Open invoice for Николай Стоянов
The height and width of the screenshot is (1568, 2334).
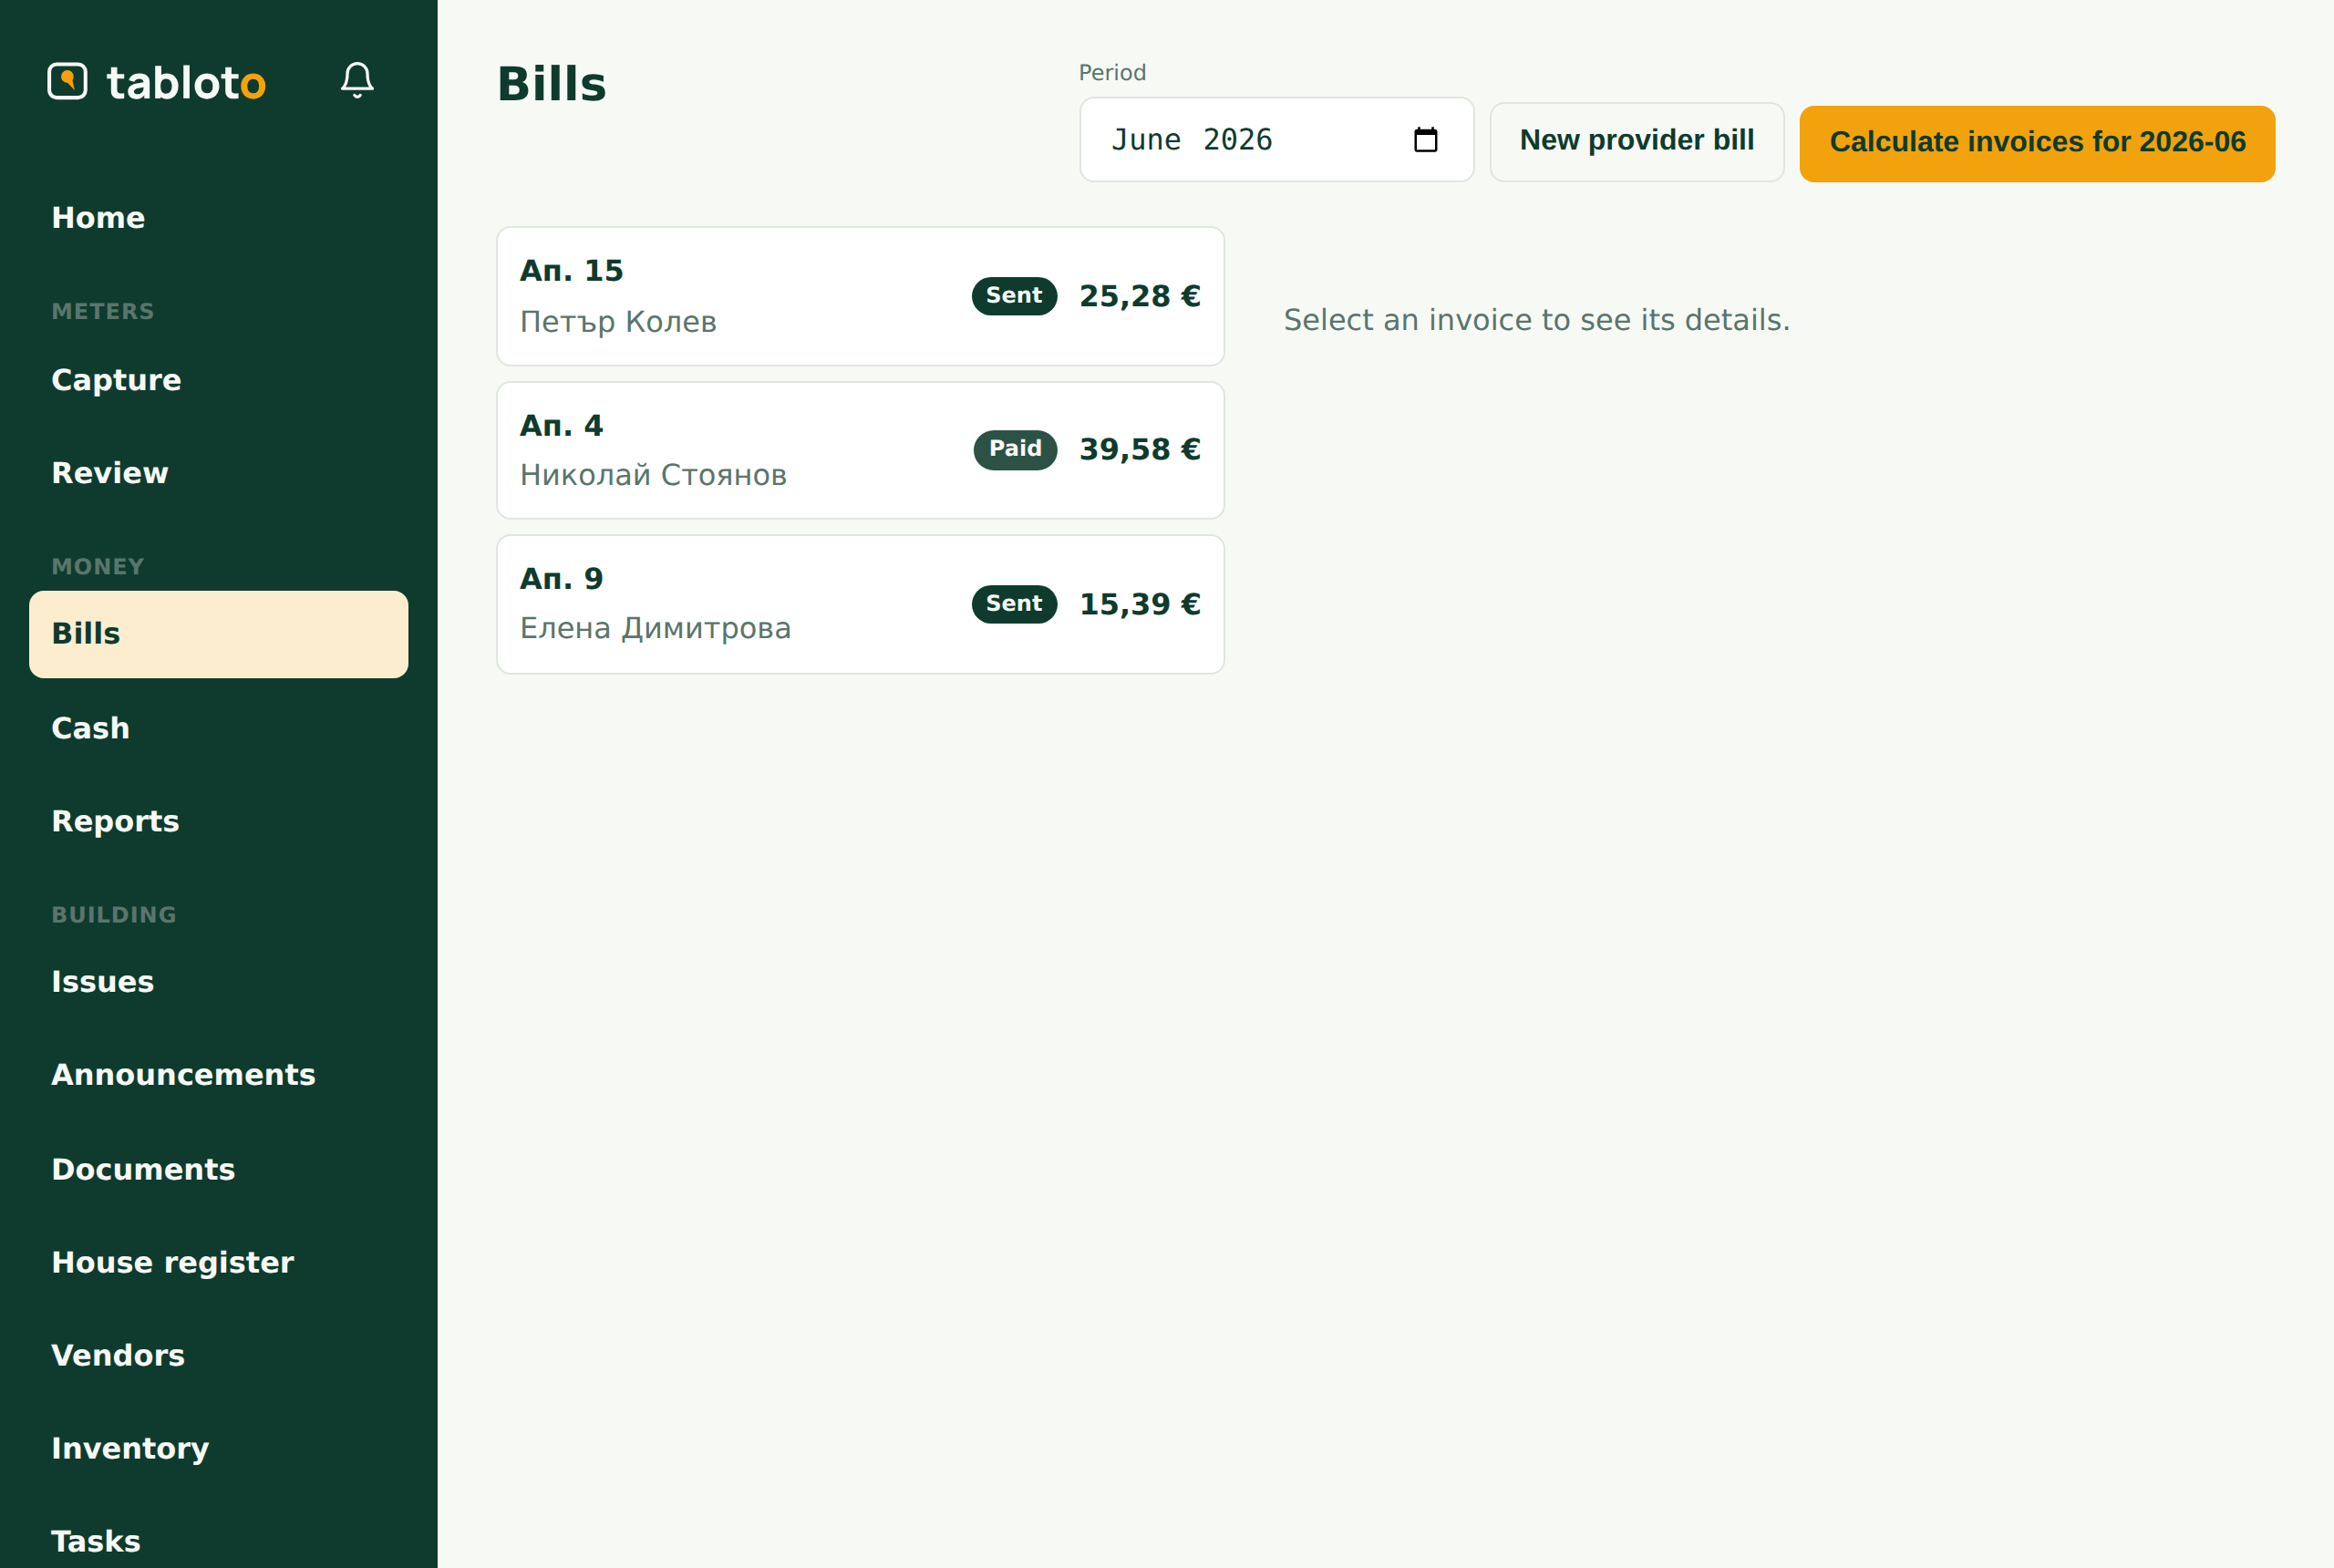coord(860,450)
